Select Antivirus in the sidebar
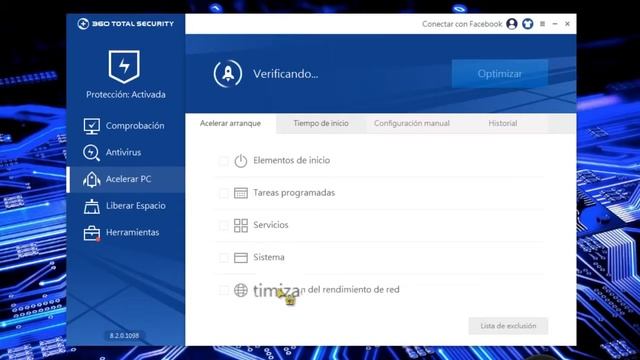Image resolution: width=640 pixels, height=360 pixels. 126,153
